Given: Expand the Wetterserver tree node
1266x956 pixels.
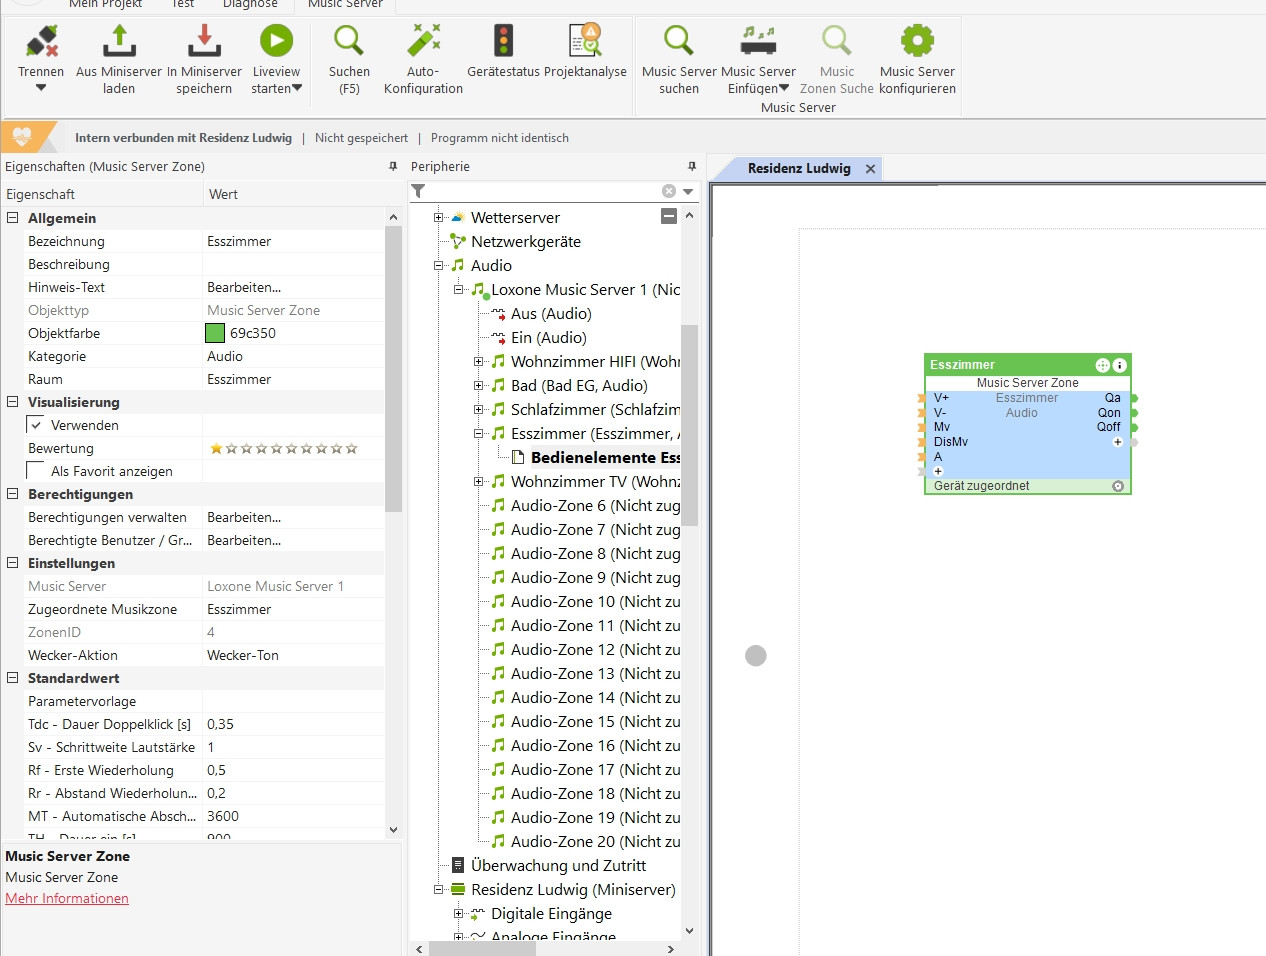Looking at the screenshot, I should pos(438,218).
